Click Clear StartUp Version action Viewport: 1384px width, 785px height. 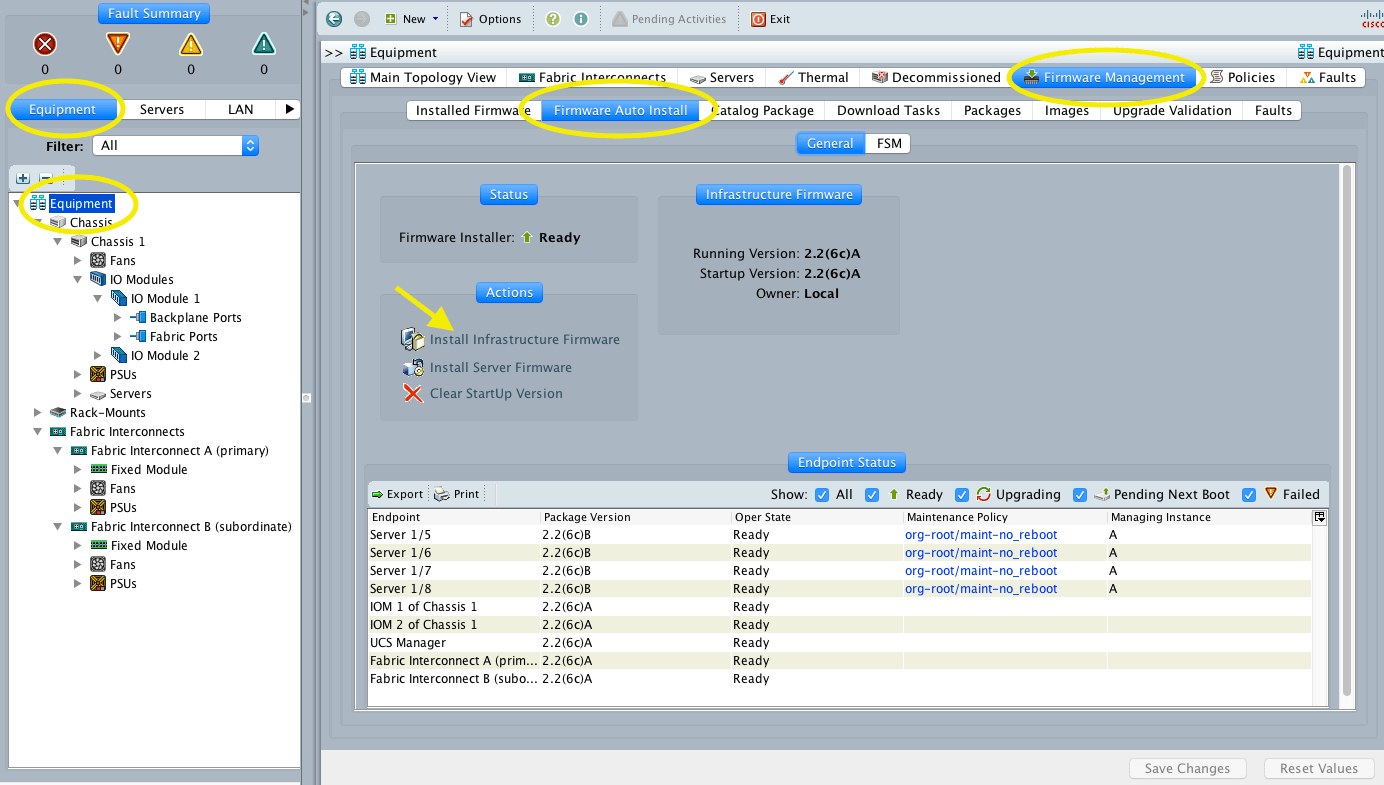[x=498, y=393]
